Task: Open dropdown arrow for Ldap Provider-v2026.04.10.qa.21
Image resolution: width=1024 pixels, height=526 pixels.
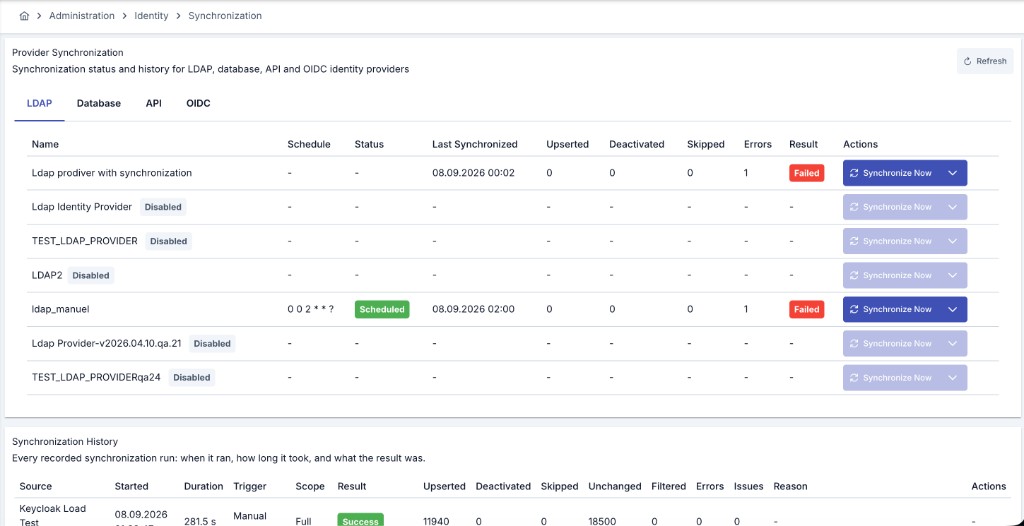Action: tap(953, 343)
